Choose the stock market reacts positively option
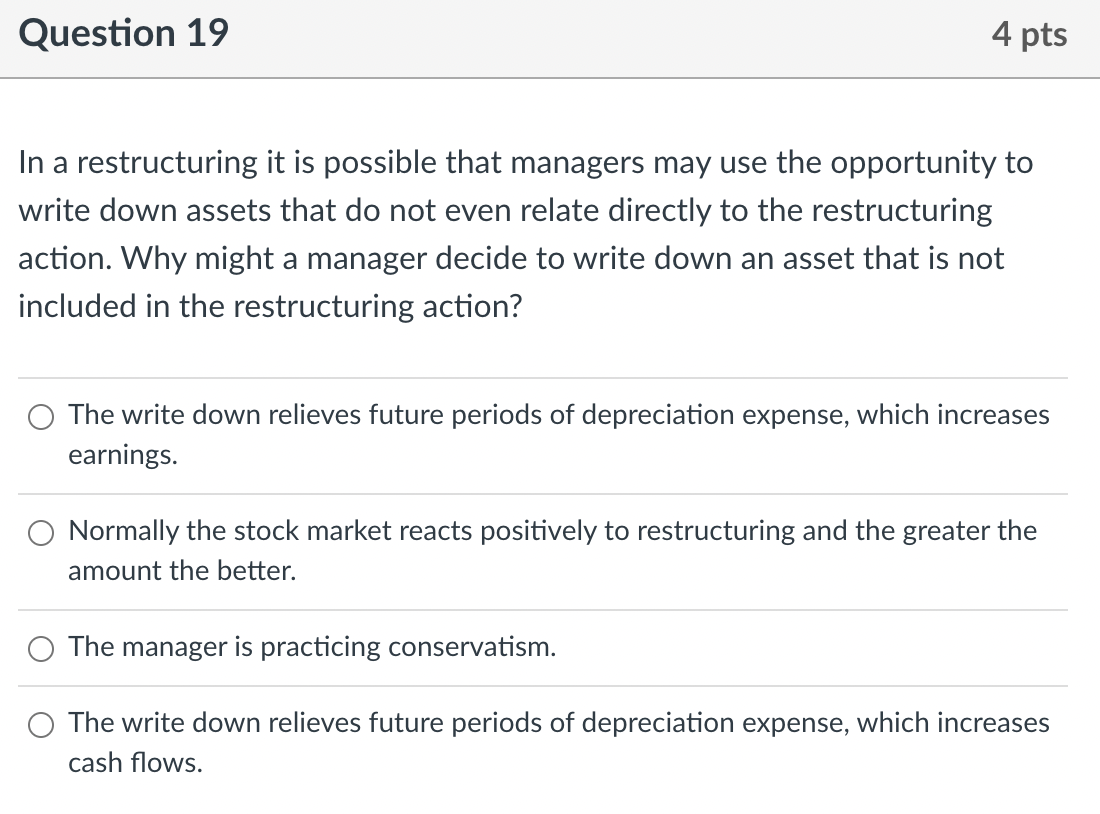The height and width of the screenshot is (814, 1100). tap(40, 532)
